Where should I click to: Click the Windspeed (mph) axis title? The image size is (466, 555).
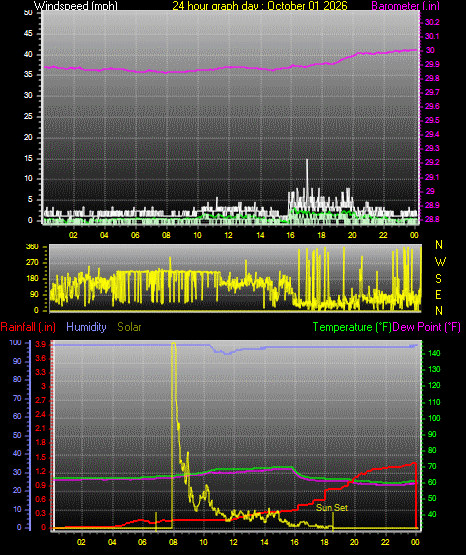tap(76, 6)
